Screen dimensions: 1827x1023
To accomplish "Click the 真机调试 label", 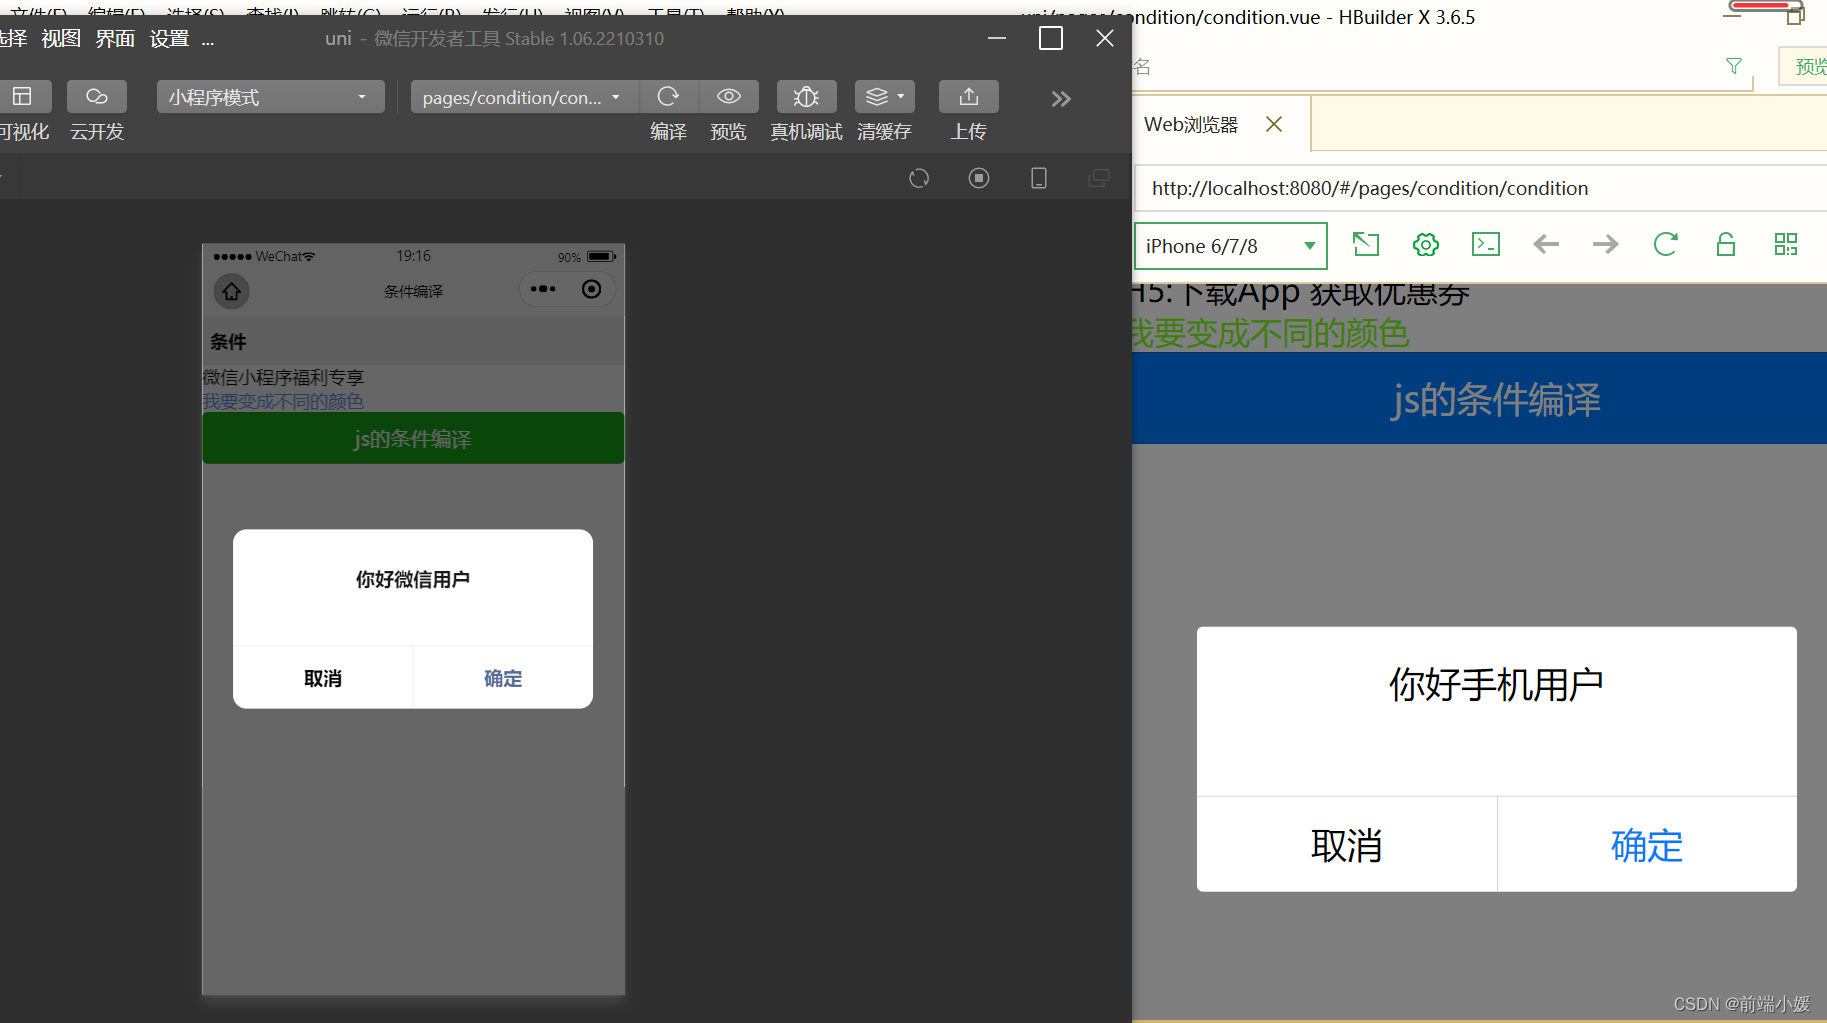I will [806, 132].
